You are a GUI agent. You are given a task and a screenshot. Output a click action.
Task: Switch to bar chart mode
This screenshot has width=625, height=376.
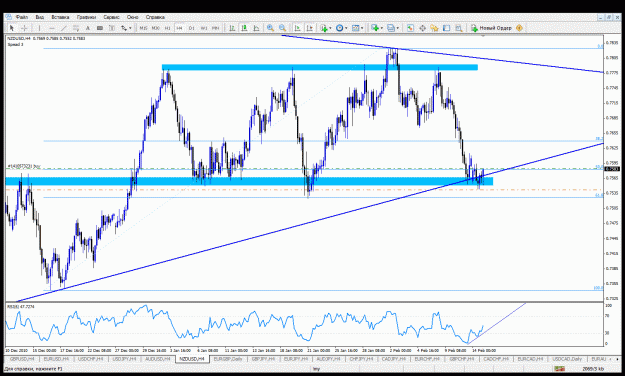tap(232, 28)
